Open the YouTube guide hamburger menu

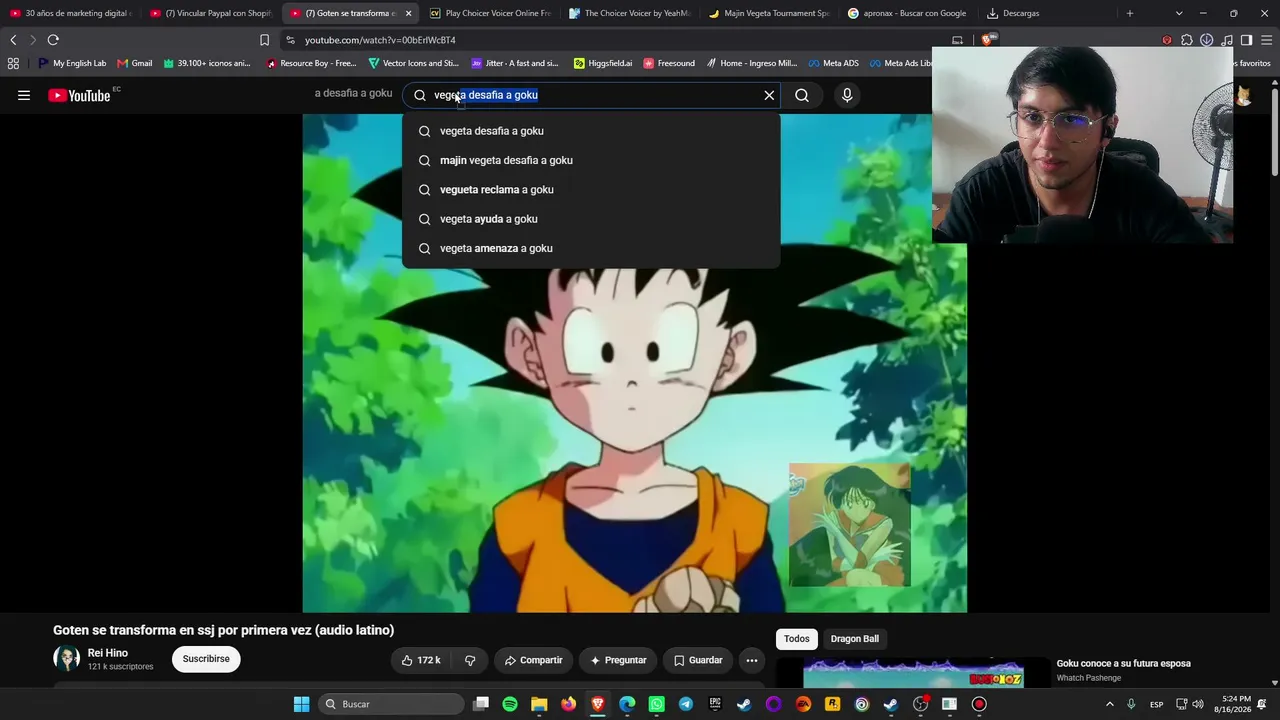click(24, 95)
